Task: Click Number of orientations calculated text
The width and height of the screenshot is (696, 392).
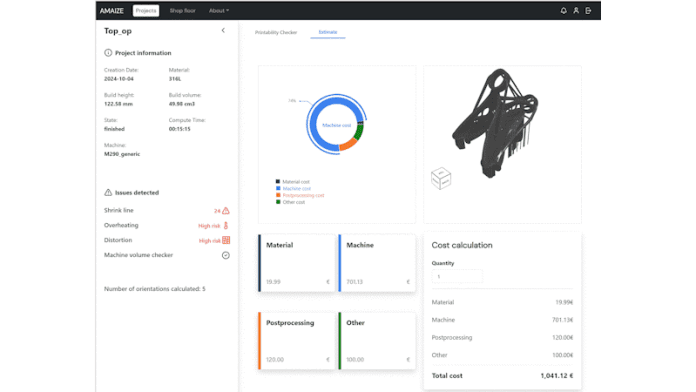Action: (x=154, y=289)
